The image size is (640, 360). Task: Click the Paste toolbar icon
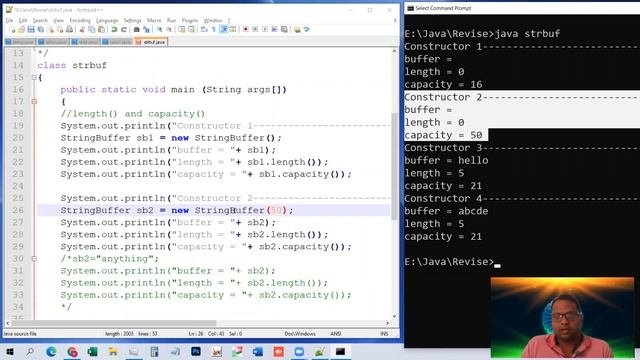click(101, 29)
